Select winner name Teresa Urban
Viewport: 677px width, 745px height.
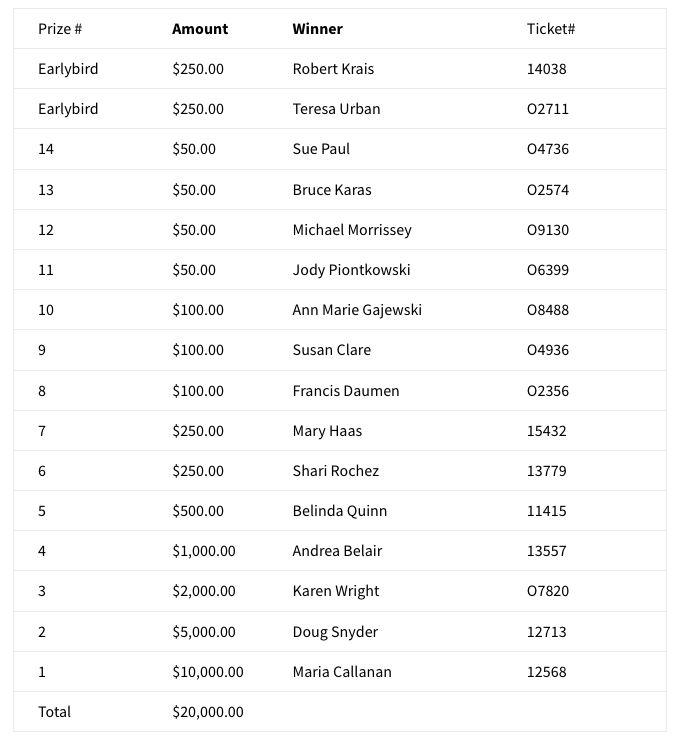pyautogui.click(x=336, y=109)
